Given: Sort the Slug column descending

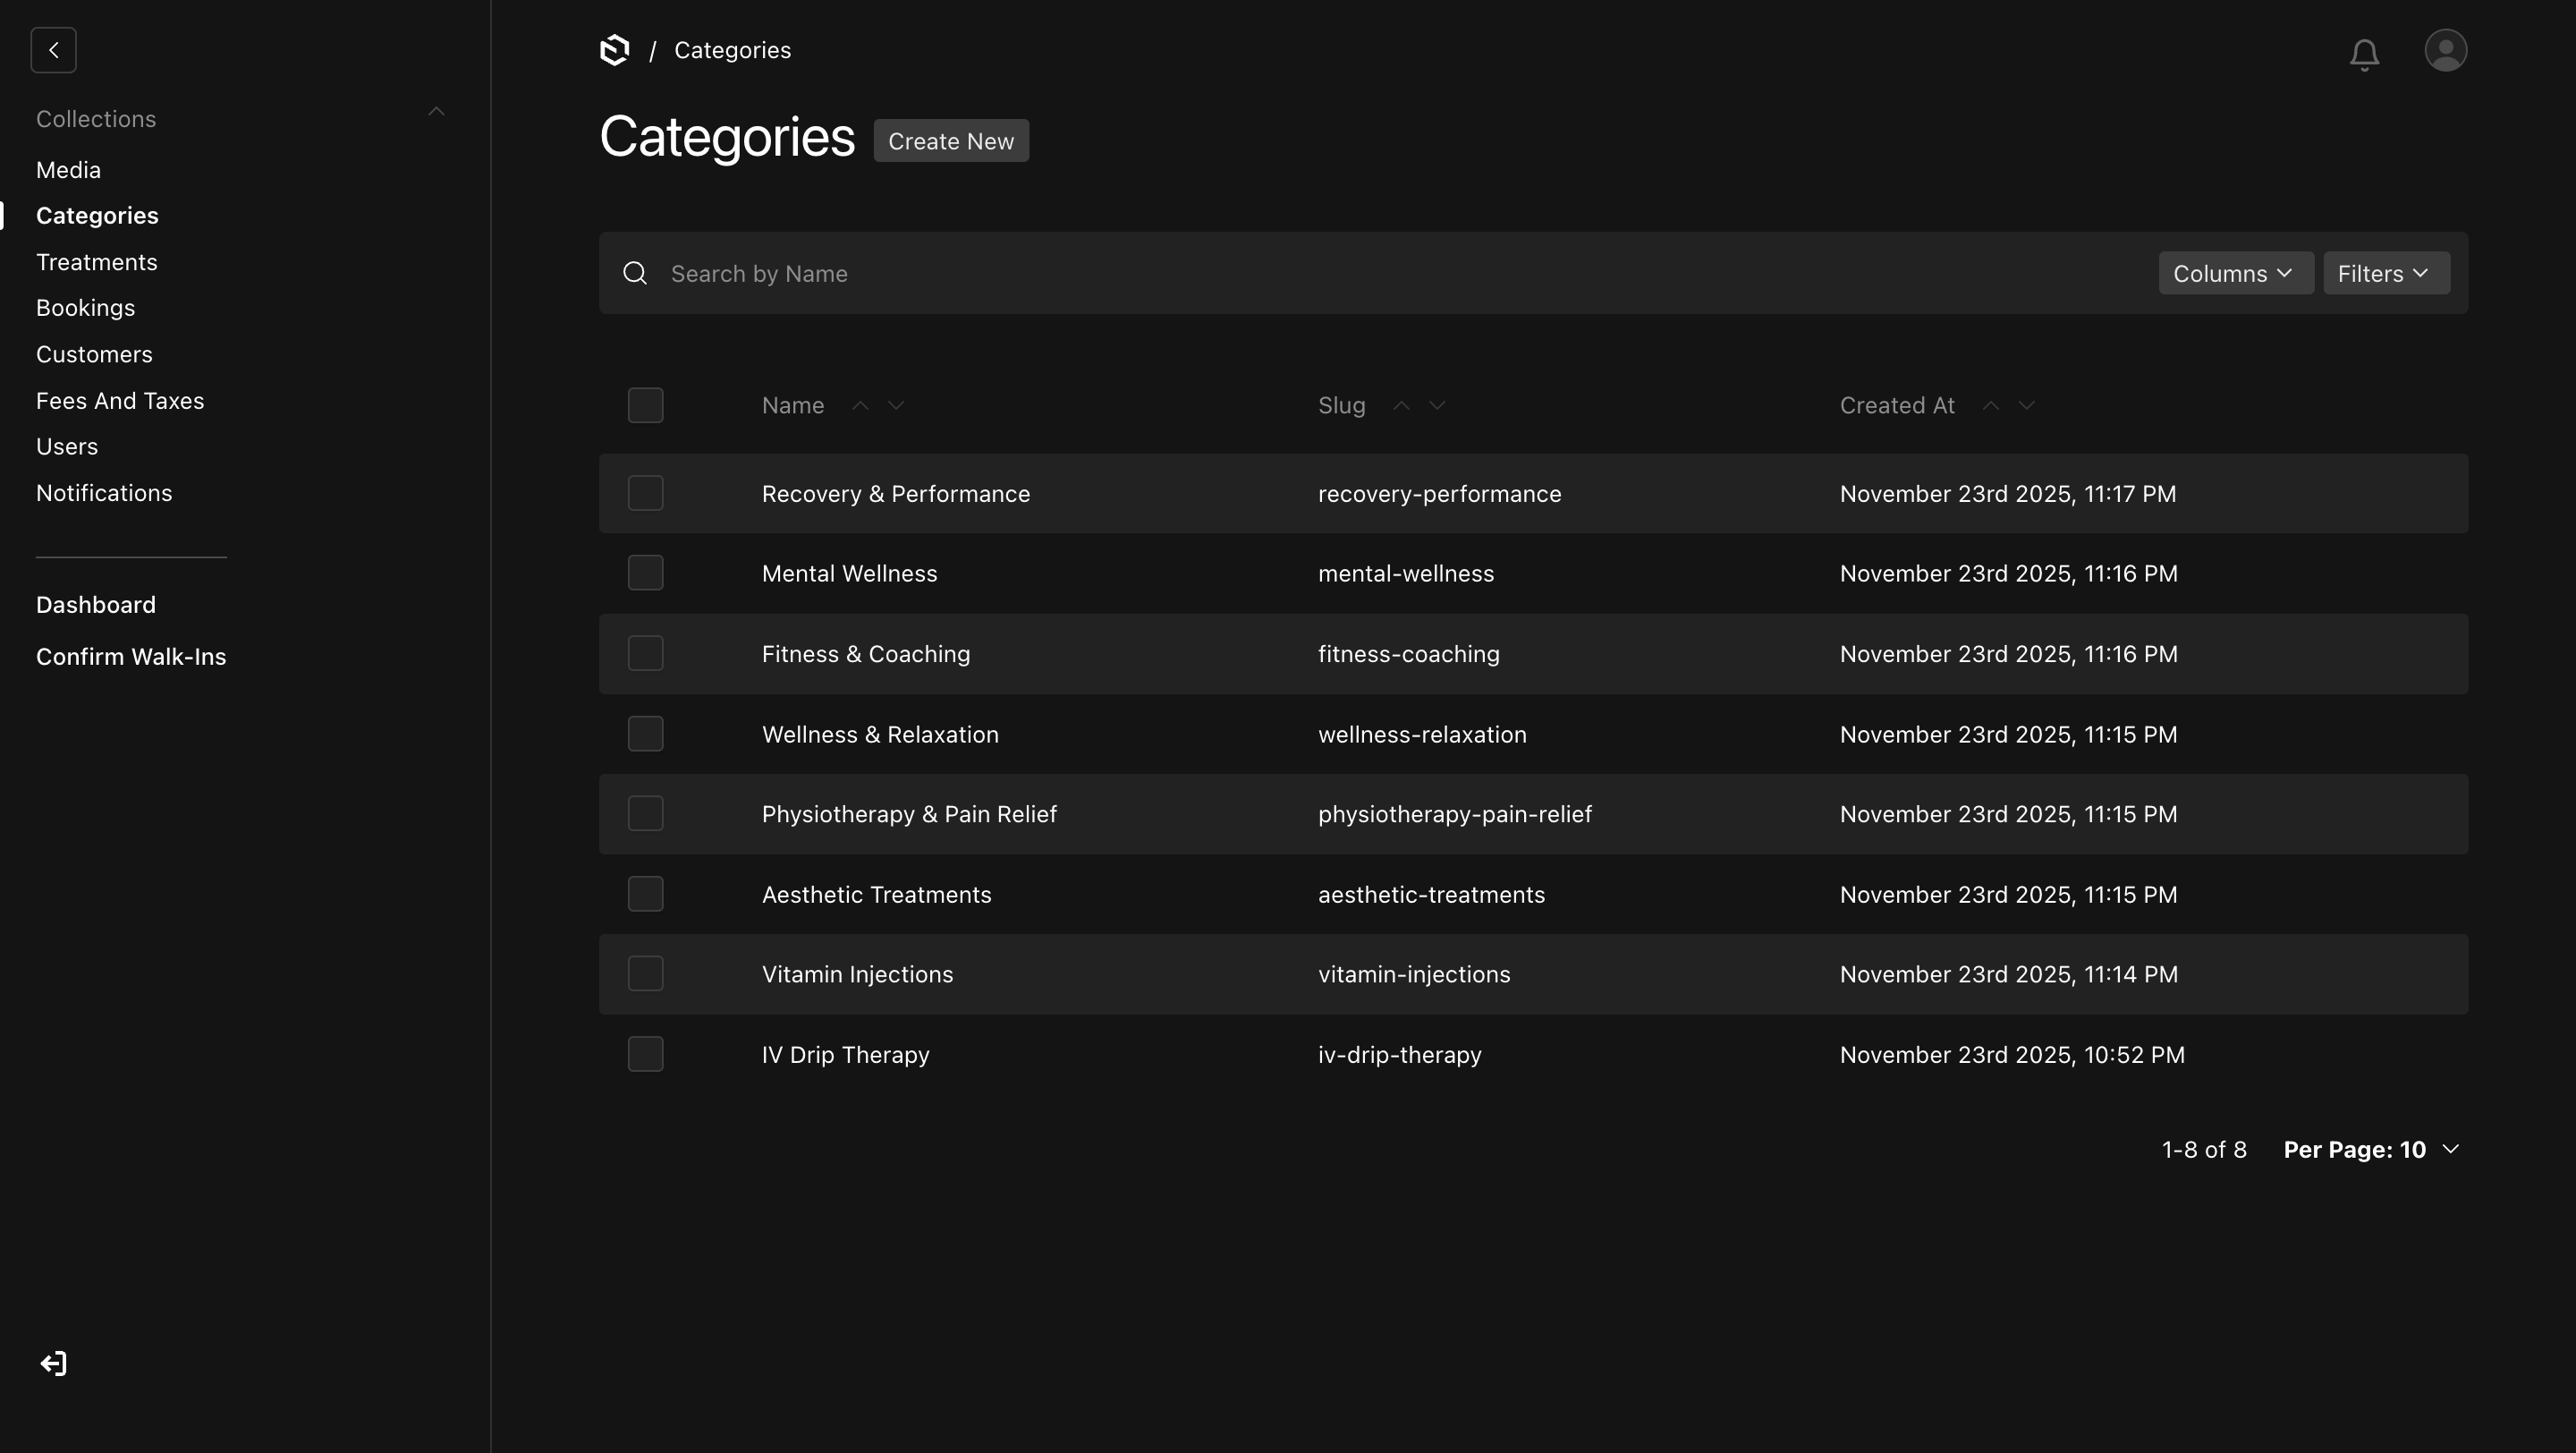Looking at the screenshot, I should click(1437, 405).
